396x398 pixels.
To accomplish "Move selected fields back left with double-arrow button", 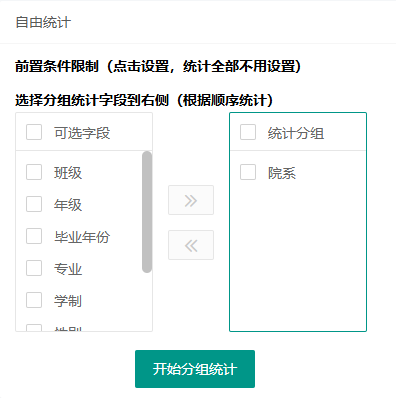I will point(191,245).
